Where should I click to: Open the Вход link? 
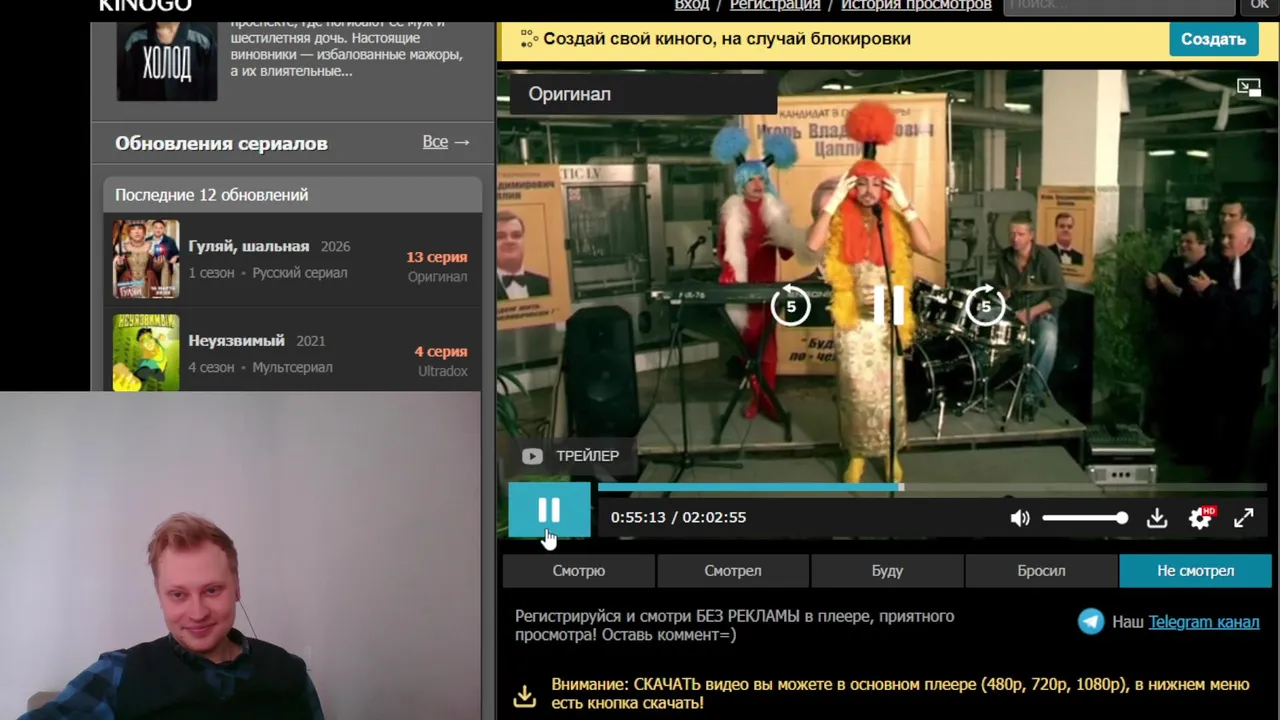point(692,5)
